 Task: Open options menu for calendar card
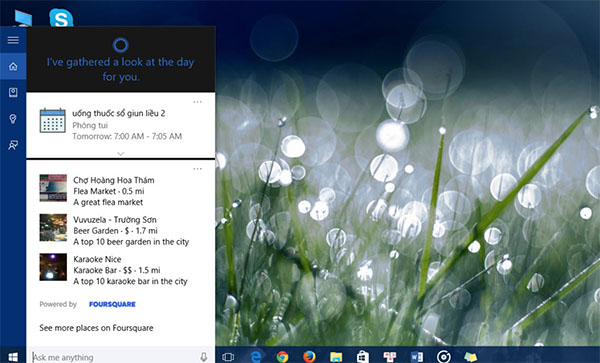tap(197, 102)
